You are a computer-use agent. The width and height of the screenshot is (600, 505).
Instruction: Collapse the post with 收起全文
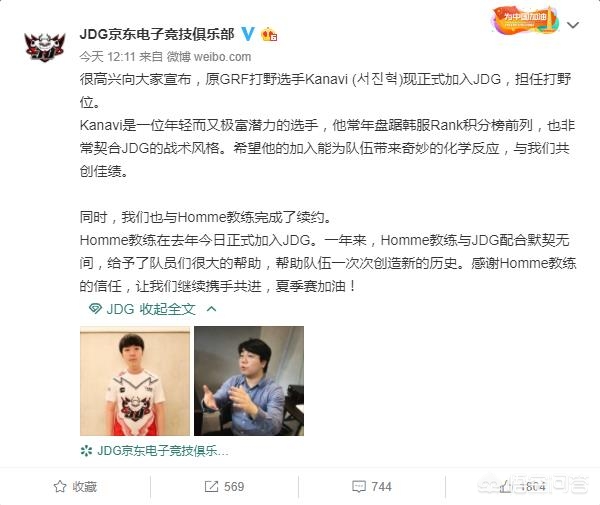coord(167,309)
